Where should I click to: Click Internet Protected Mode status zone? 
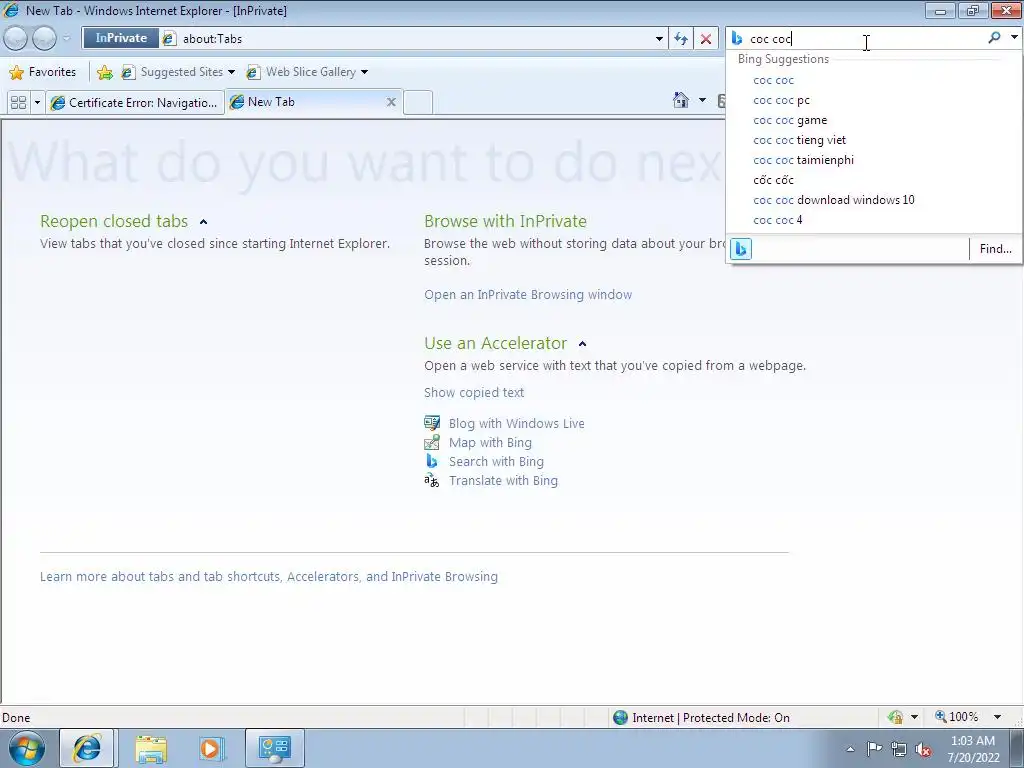click(701, 718)
